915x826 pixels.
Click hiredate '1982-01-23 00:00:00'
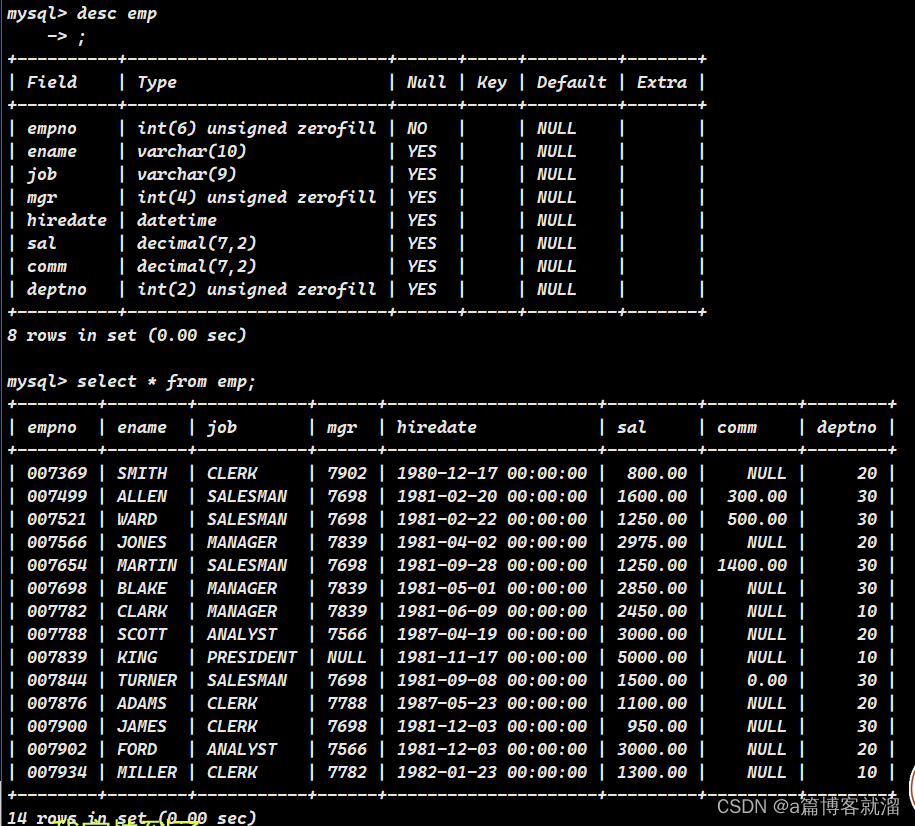coord(492,772)
